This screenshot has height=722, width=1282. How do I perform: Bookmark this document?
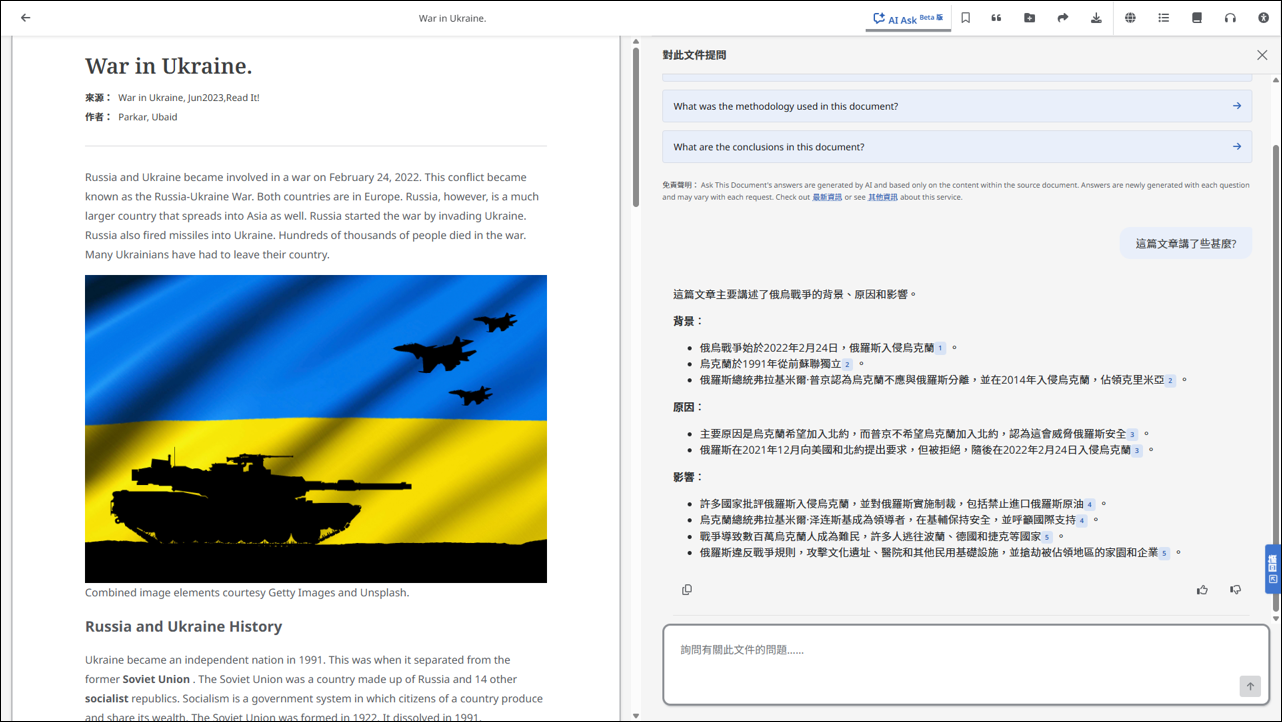966,18
